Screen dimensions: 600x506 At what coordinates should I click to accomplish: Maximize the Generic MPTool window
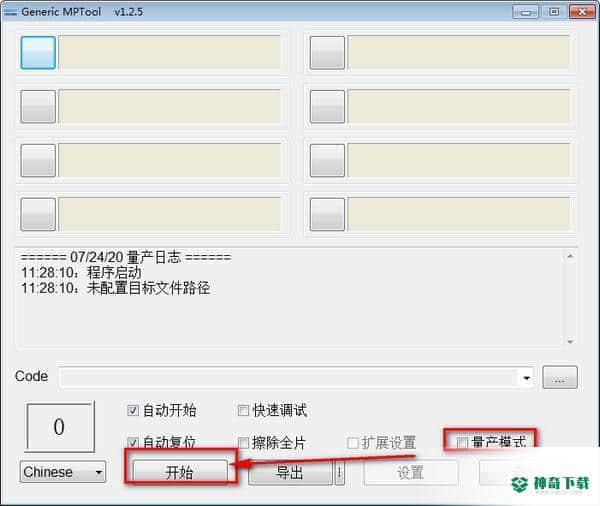pos(554,12)
